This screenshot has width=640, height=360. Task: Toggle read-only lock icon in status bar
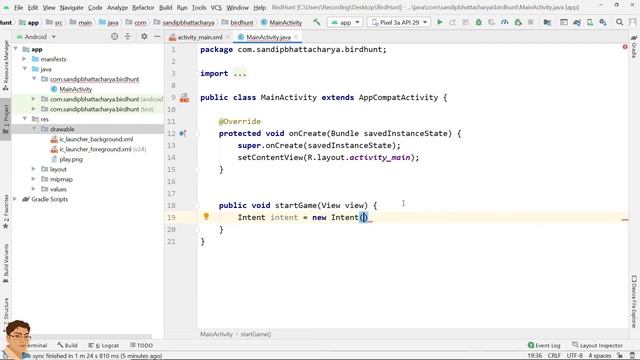click(620, 356)
